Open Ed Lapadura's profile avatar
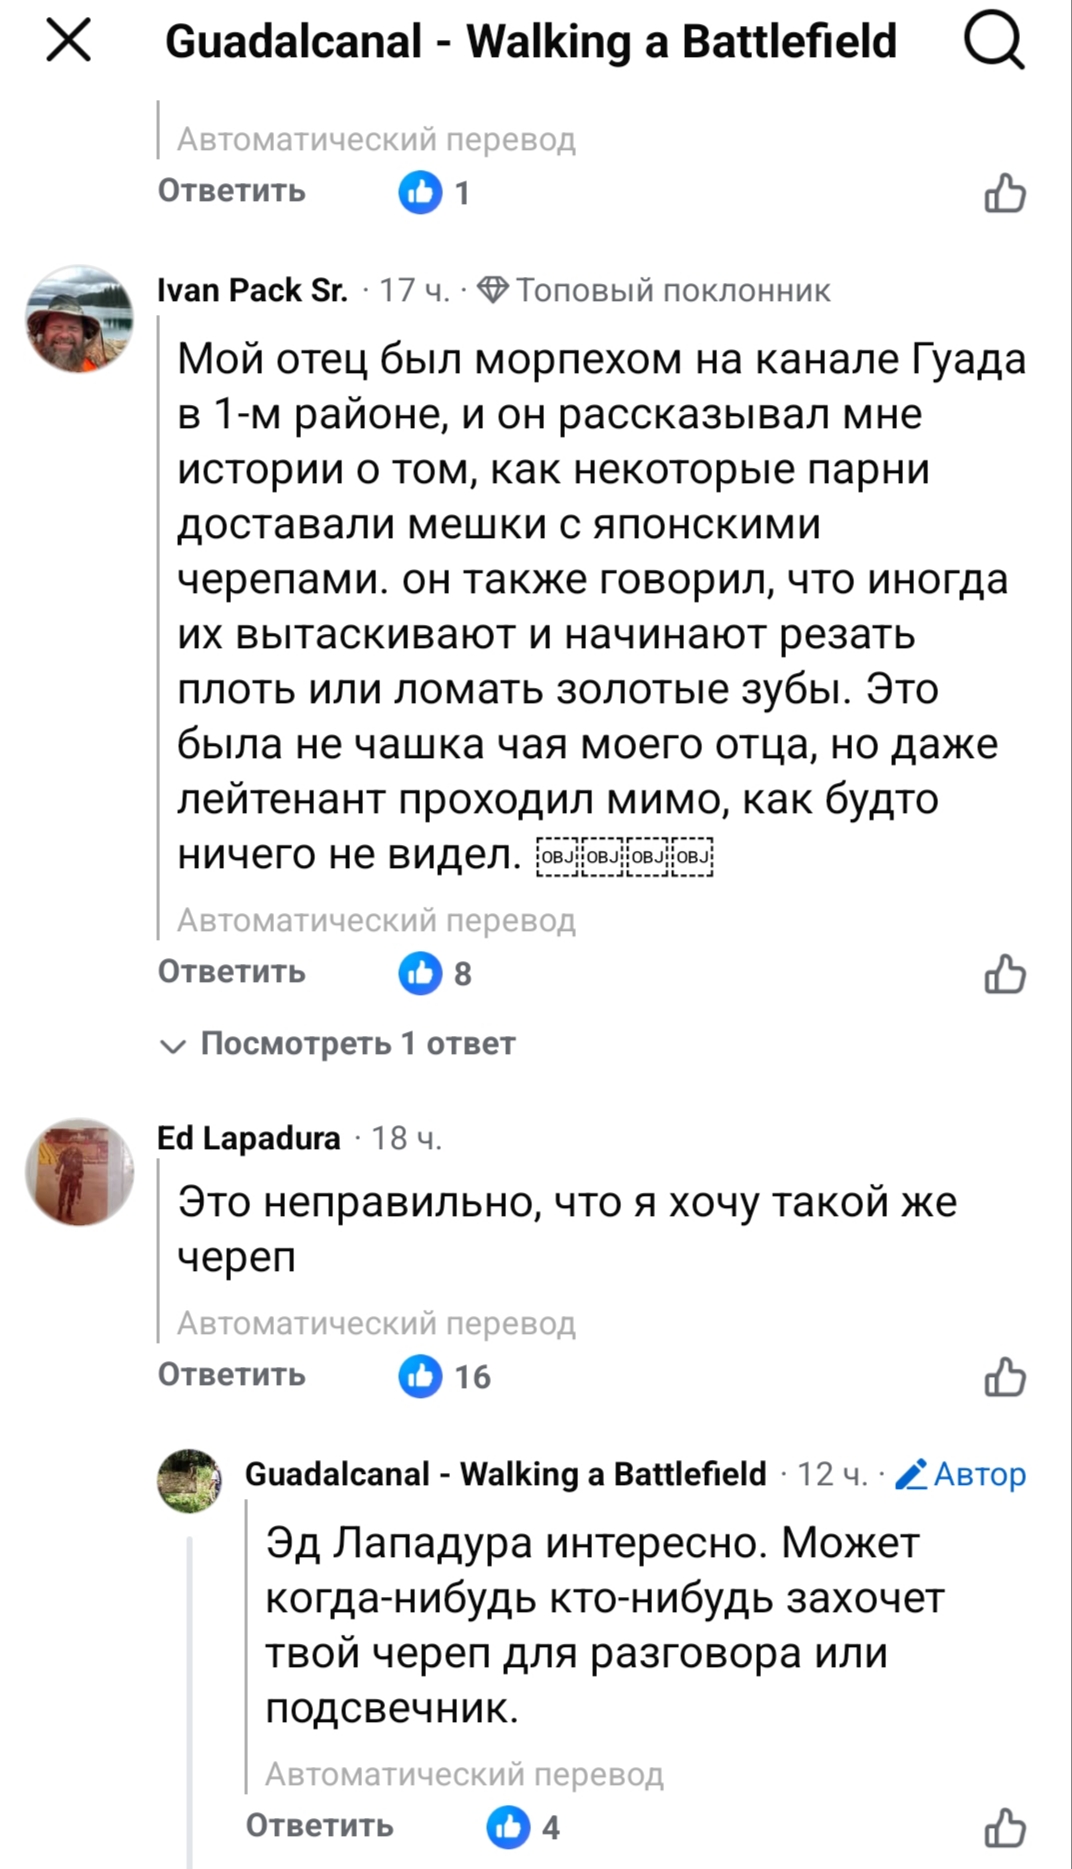 (79, 1172)
